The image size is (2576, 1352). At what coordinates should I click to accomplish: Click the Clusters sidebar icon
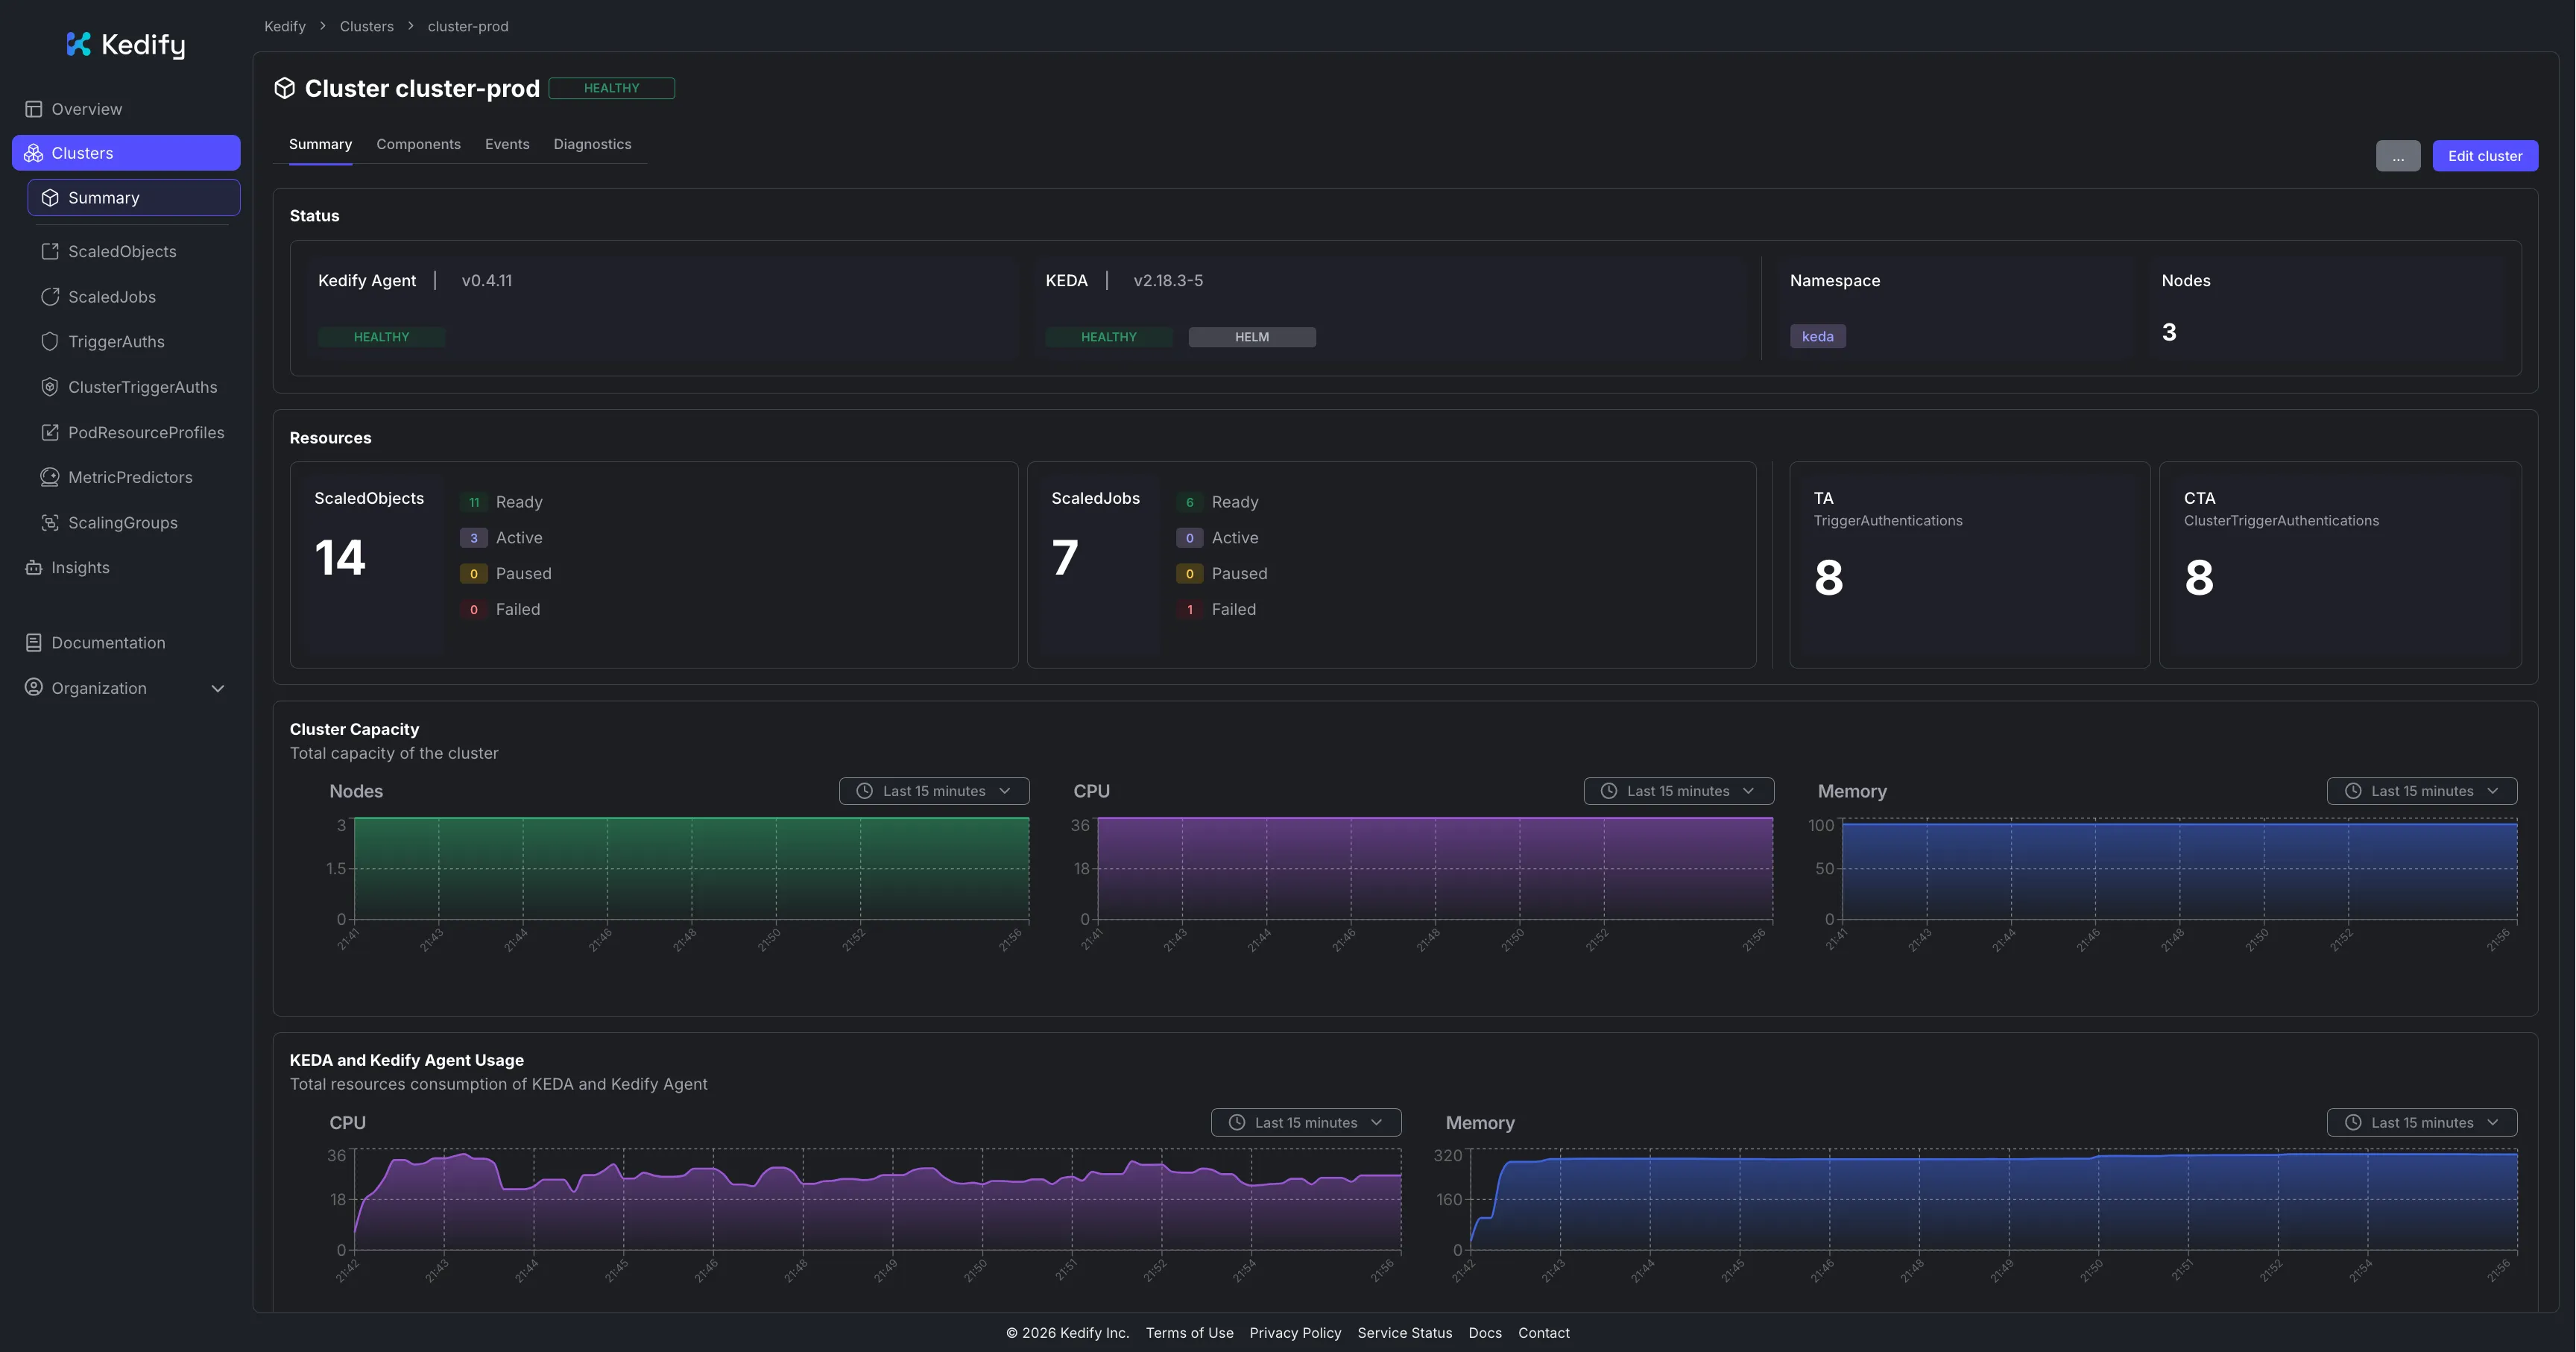[34, 153]
